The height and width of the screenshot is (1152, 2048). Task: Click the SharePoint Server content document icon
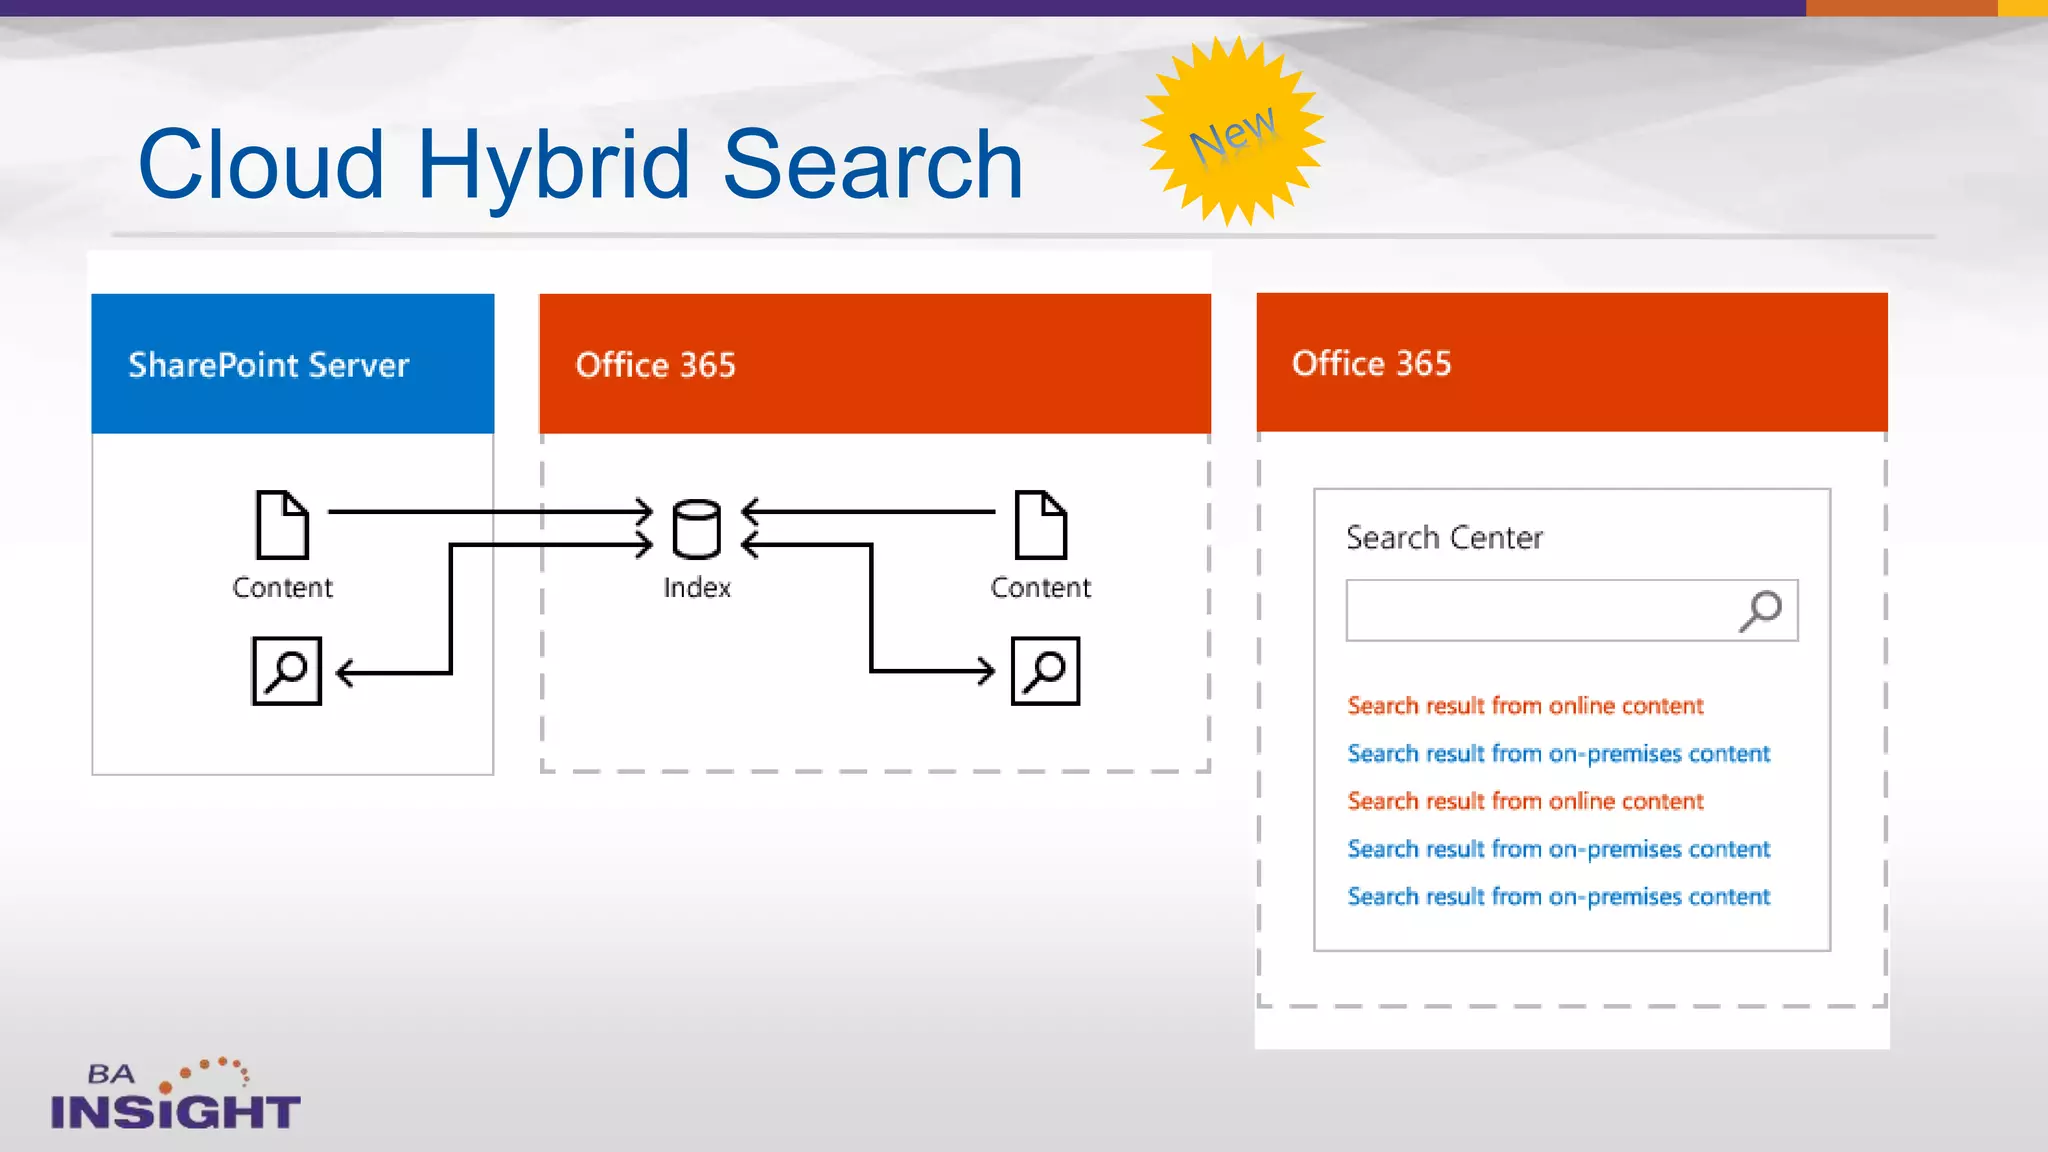point(282,525)
